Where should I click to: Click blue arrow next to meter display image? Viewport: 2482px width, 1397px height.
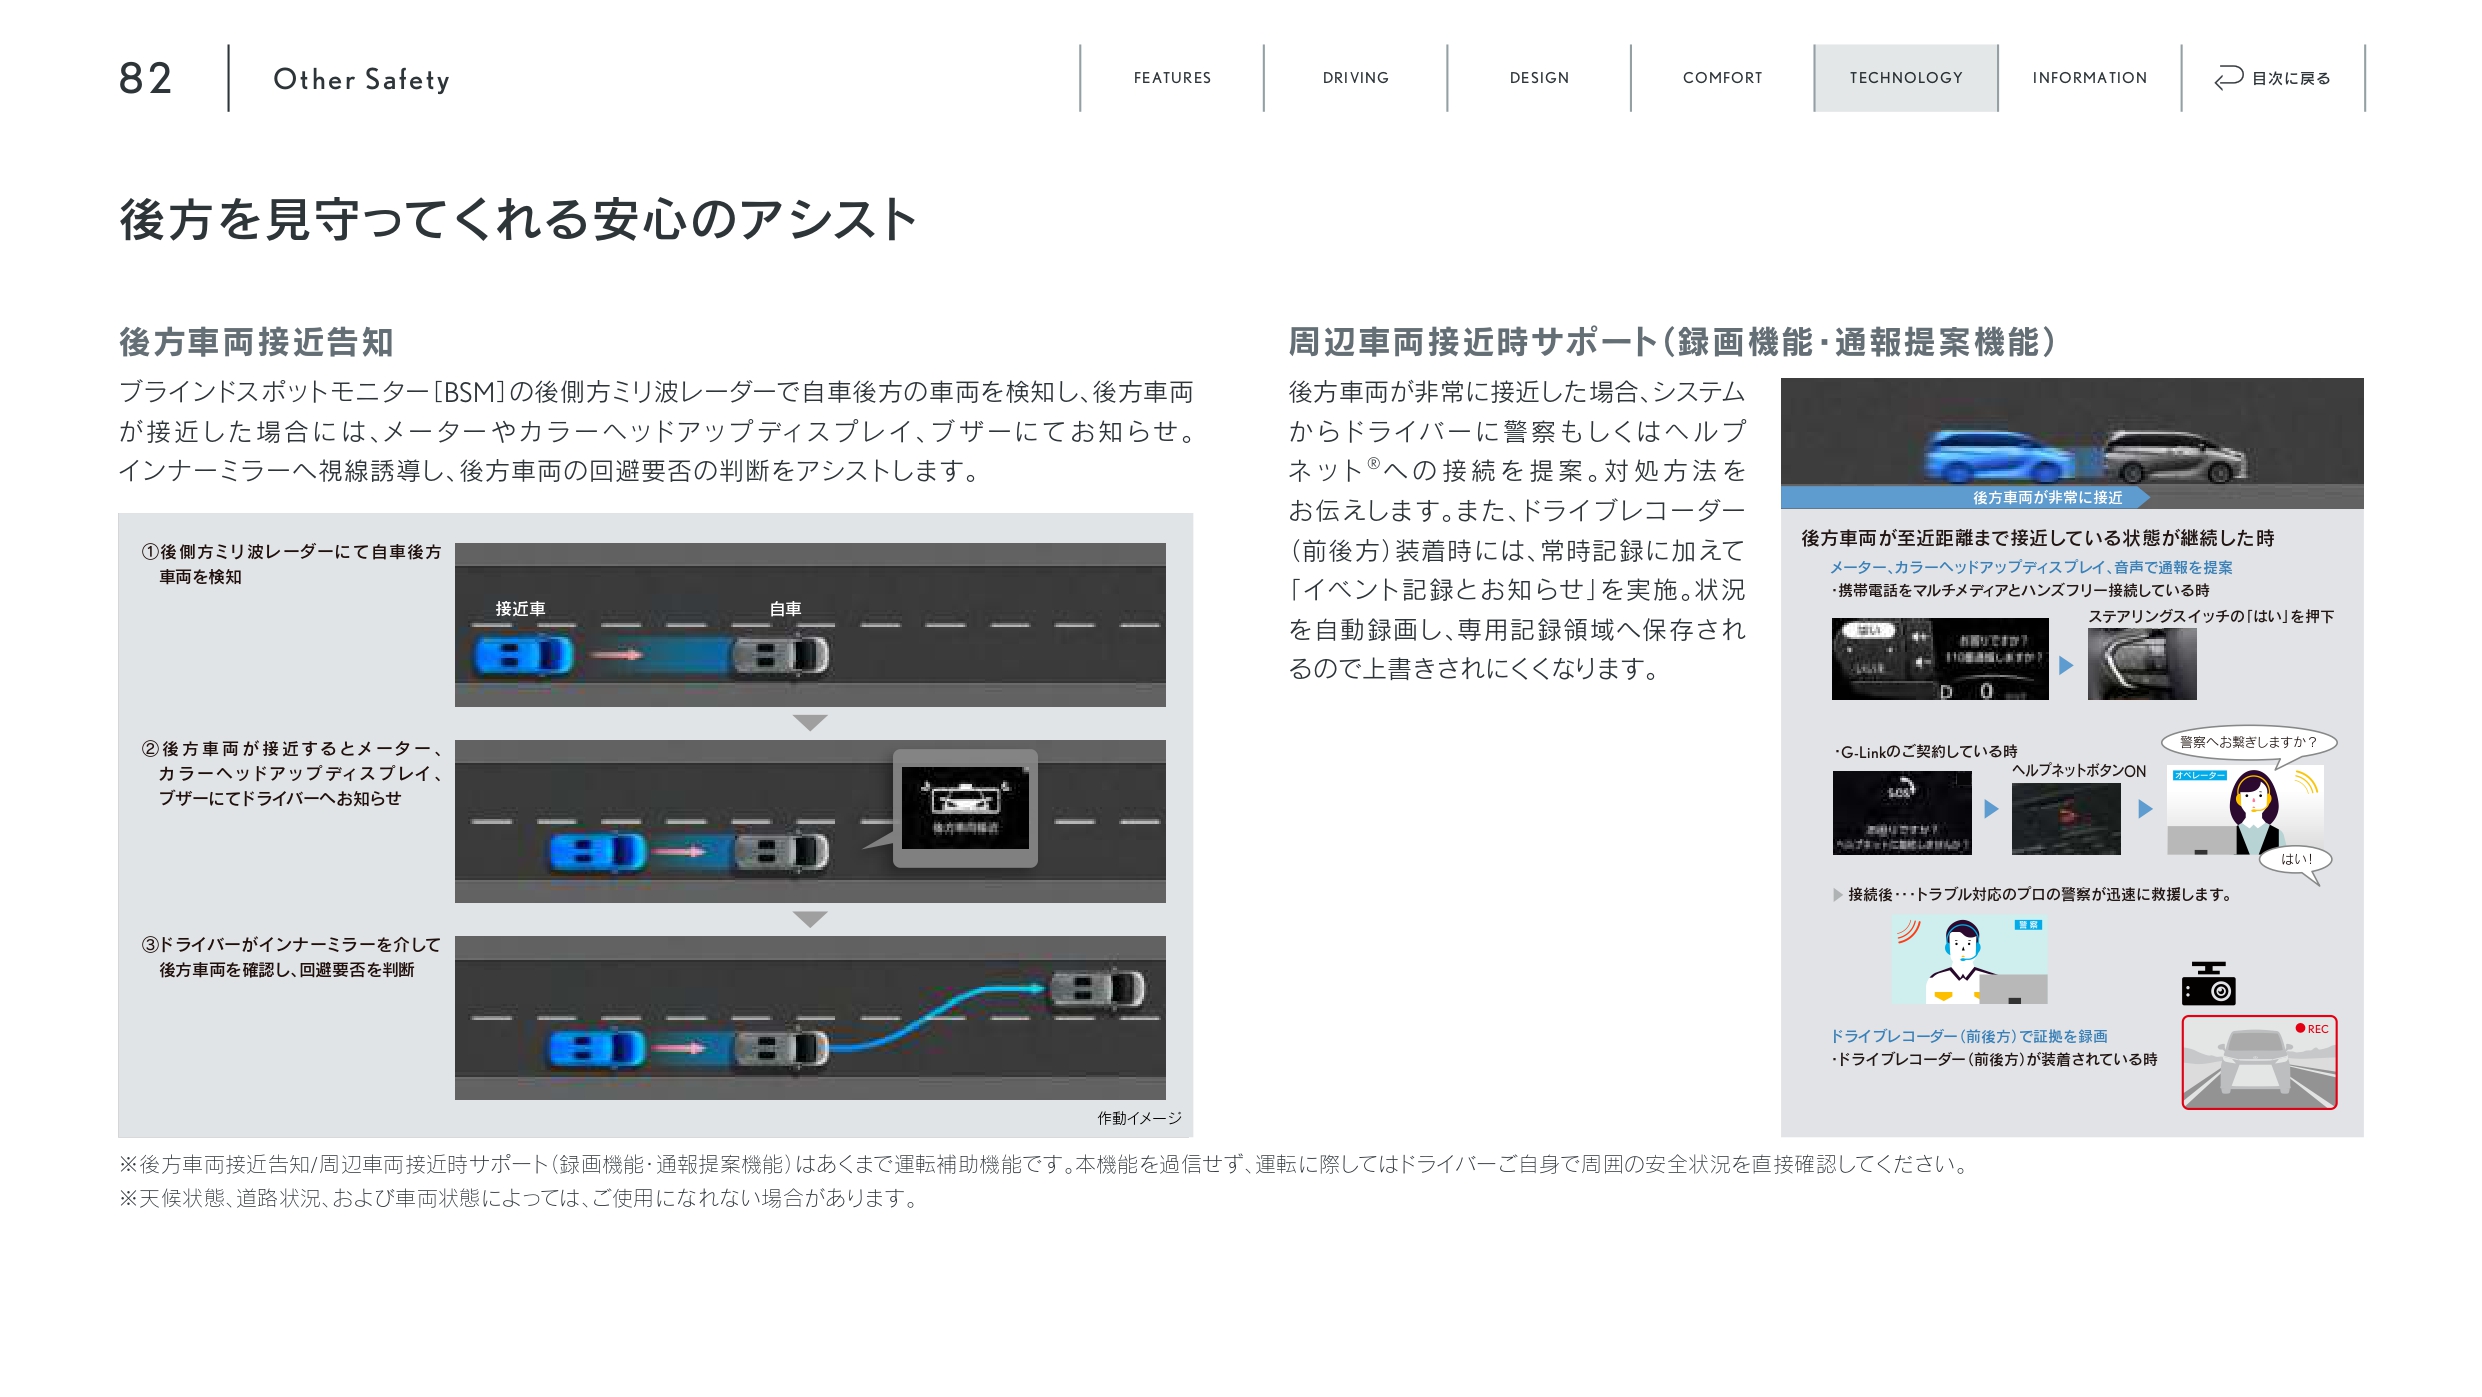click(x=2066, y=665)
